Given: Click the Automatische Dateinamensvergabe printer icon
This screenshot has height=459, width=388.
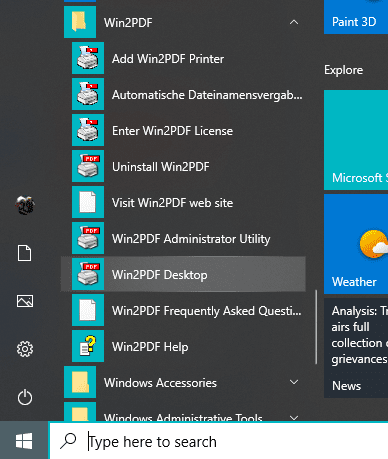Looking at the screenshot, I should (x=88, y=94).
